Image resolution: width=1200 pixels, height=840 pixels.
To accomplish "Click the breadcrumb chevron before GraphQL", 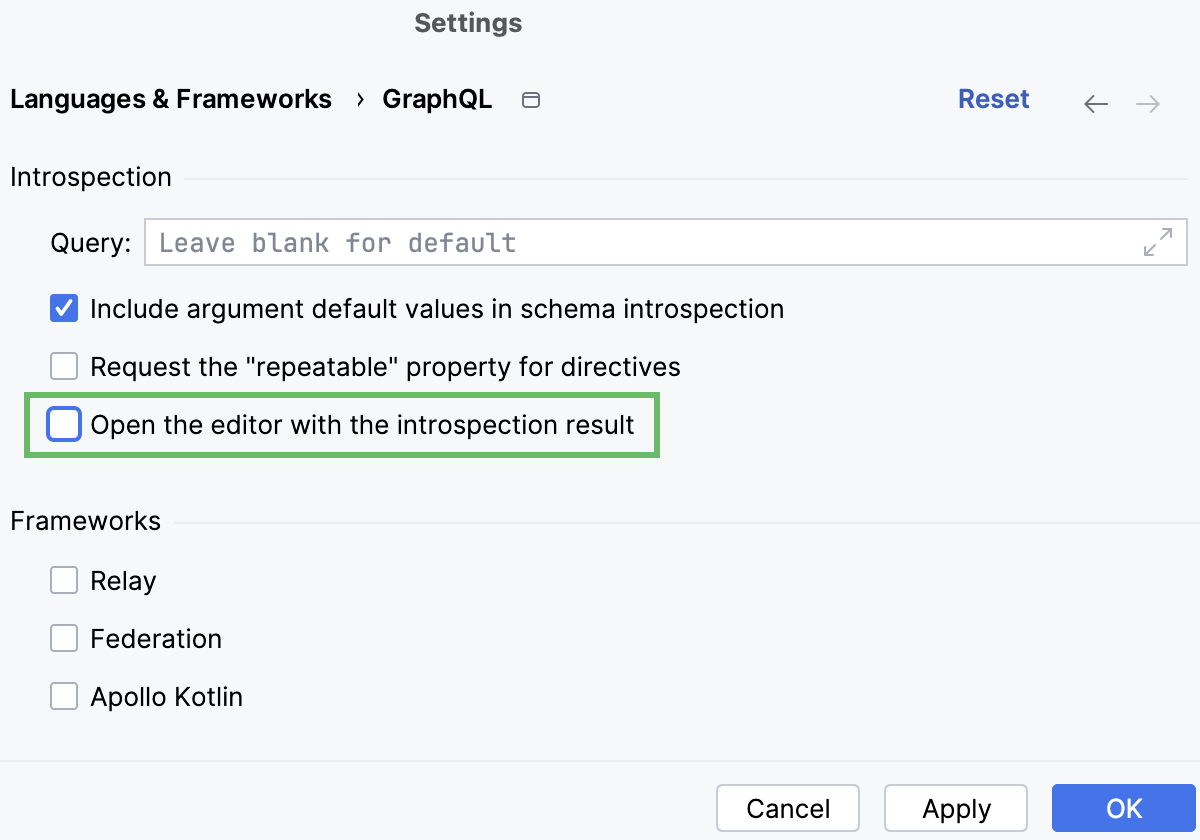I will click(359, 100).
